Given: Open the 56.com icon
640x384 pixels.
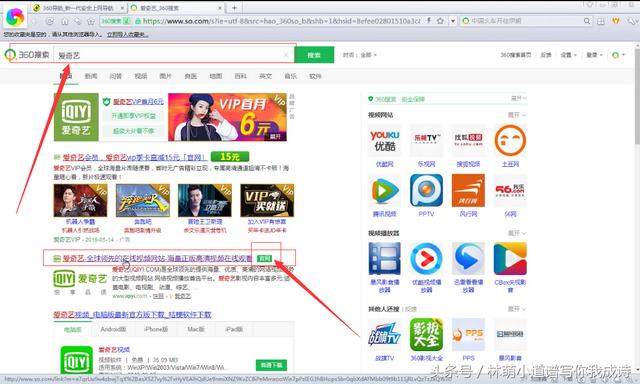Looking at the screenshot, I should pos(510,191).
